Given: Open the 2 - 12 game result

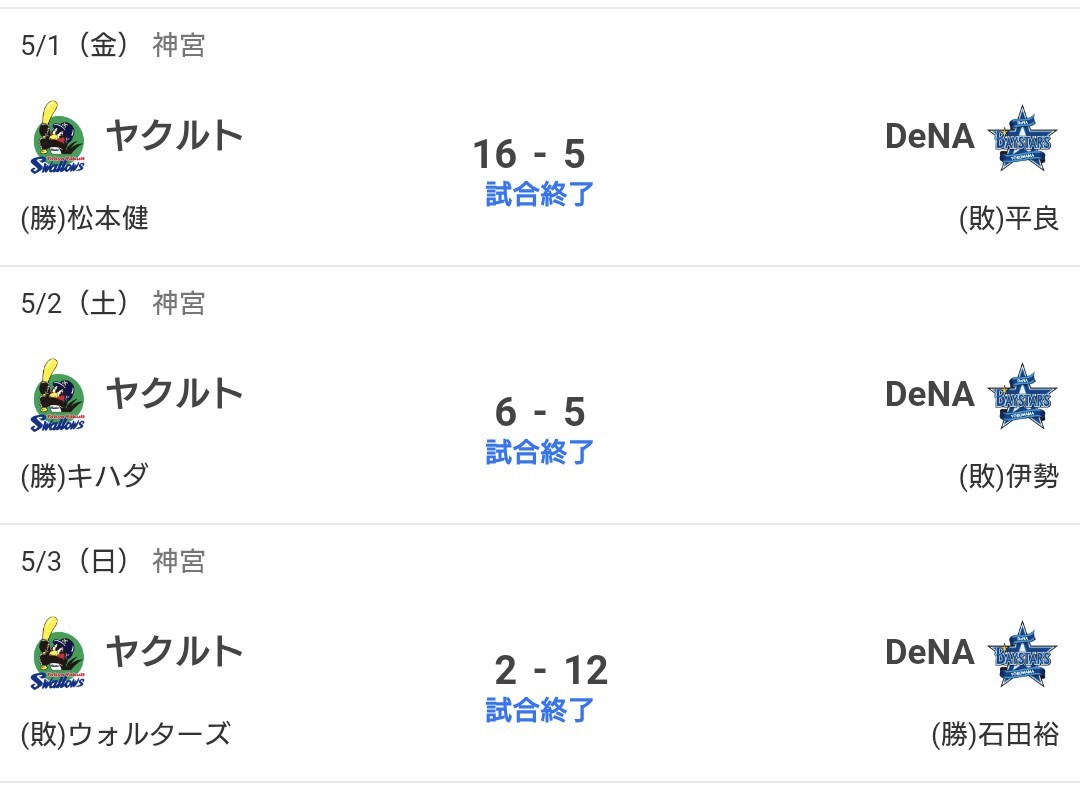Looking at the screenshot, I should [551, 670].
